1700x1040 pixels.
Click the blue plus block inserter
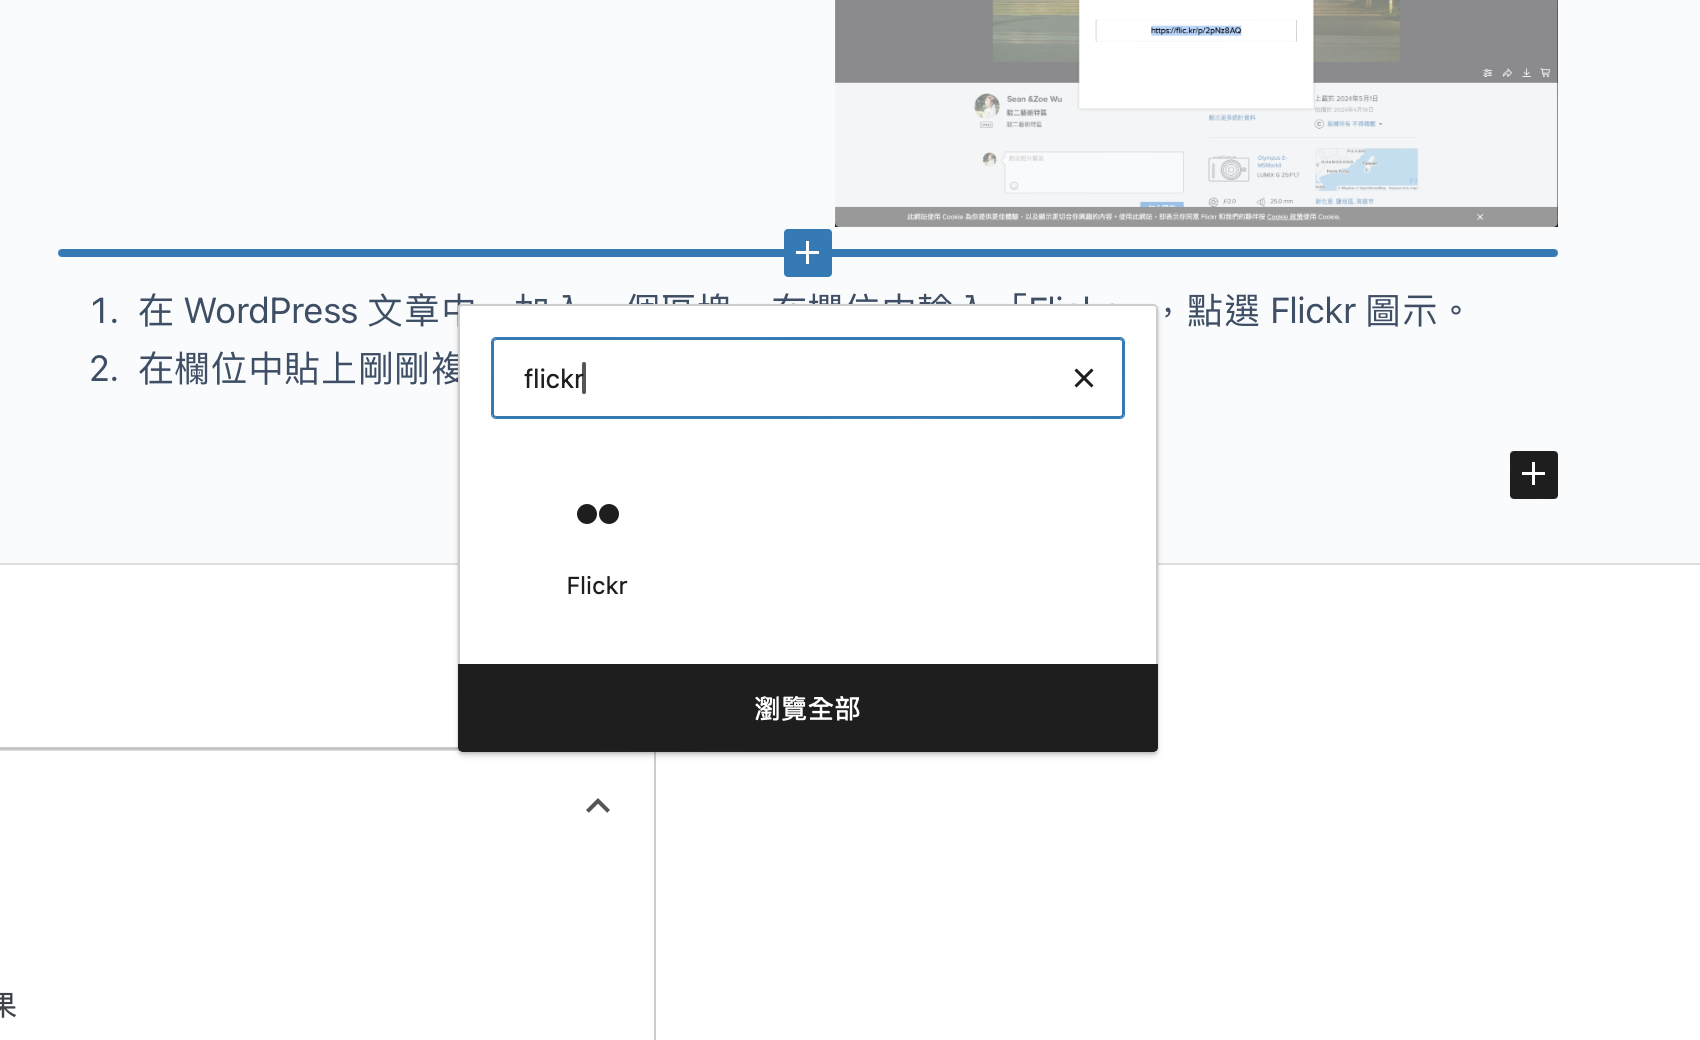pos(807,253)
